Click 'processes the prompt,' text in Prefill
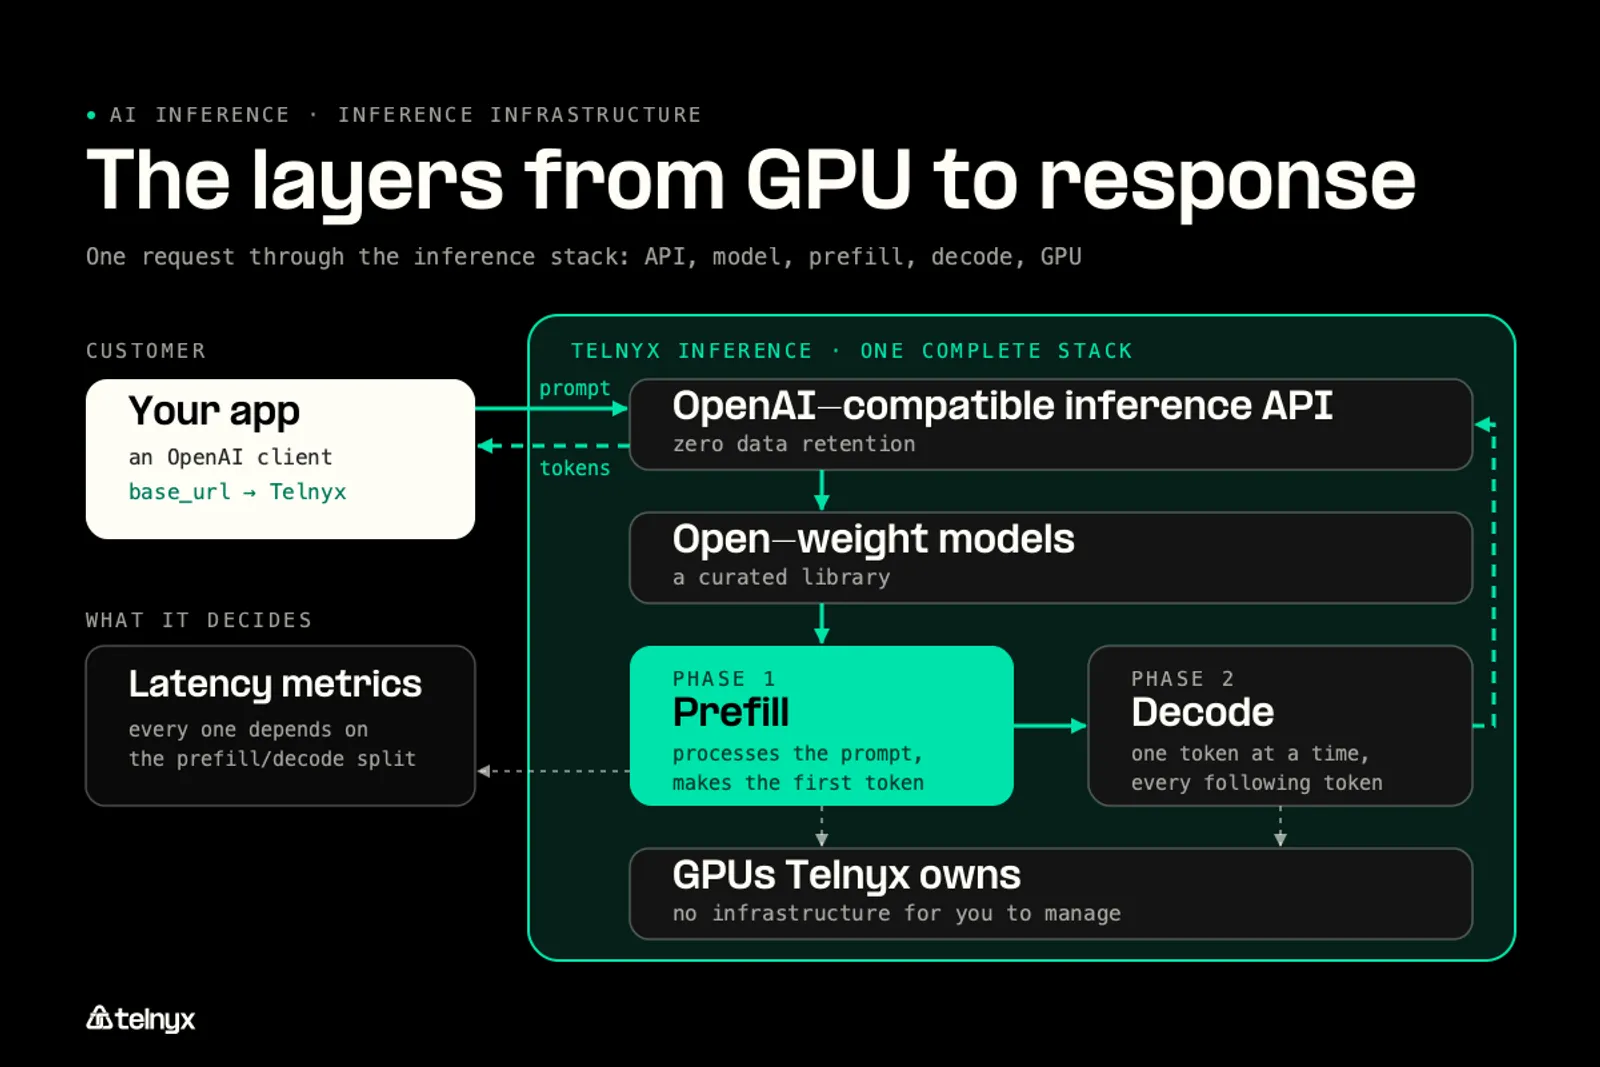1600x1067 pixels. pyautogui.click(x=797, y=753)
